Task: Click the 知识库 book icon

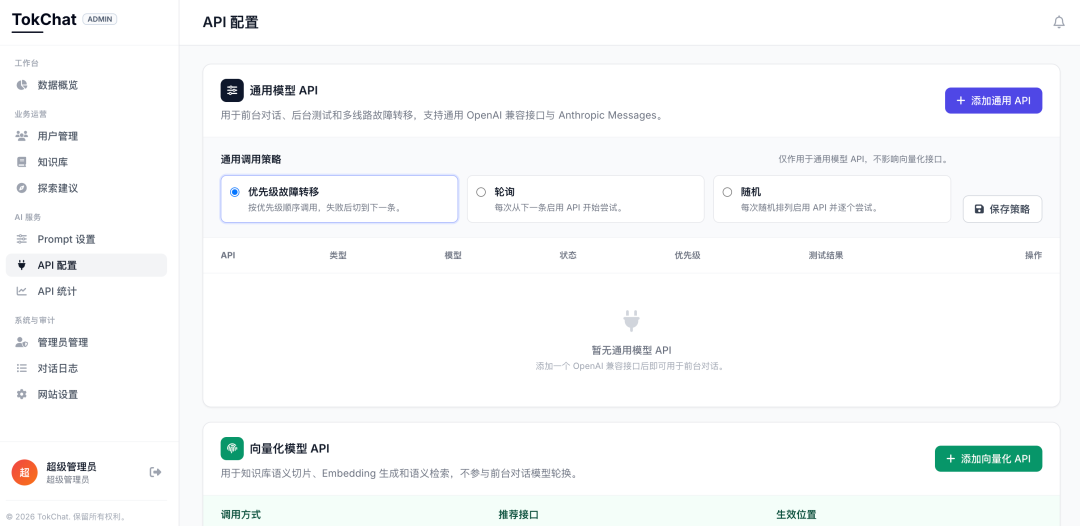Action: click(x=22, y=162)
